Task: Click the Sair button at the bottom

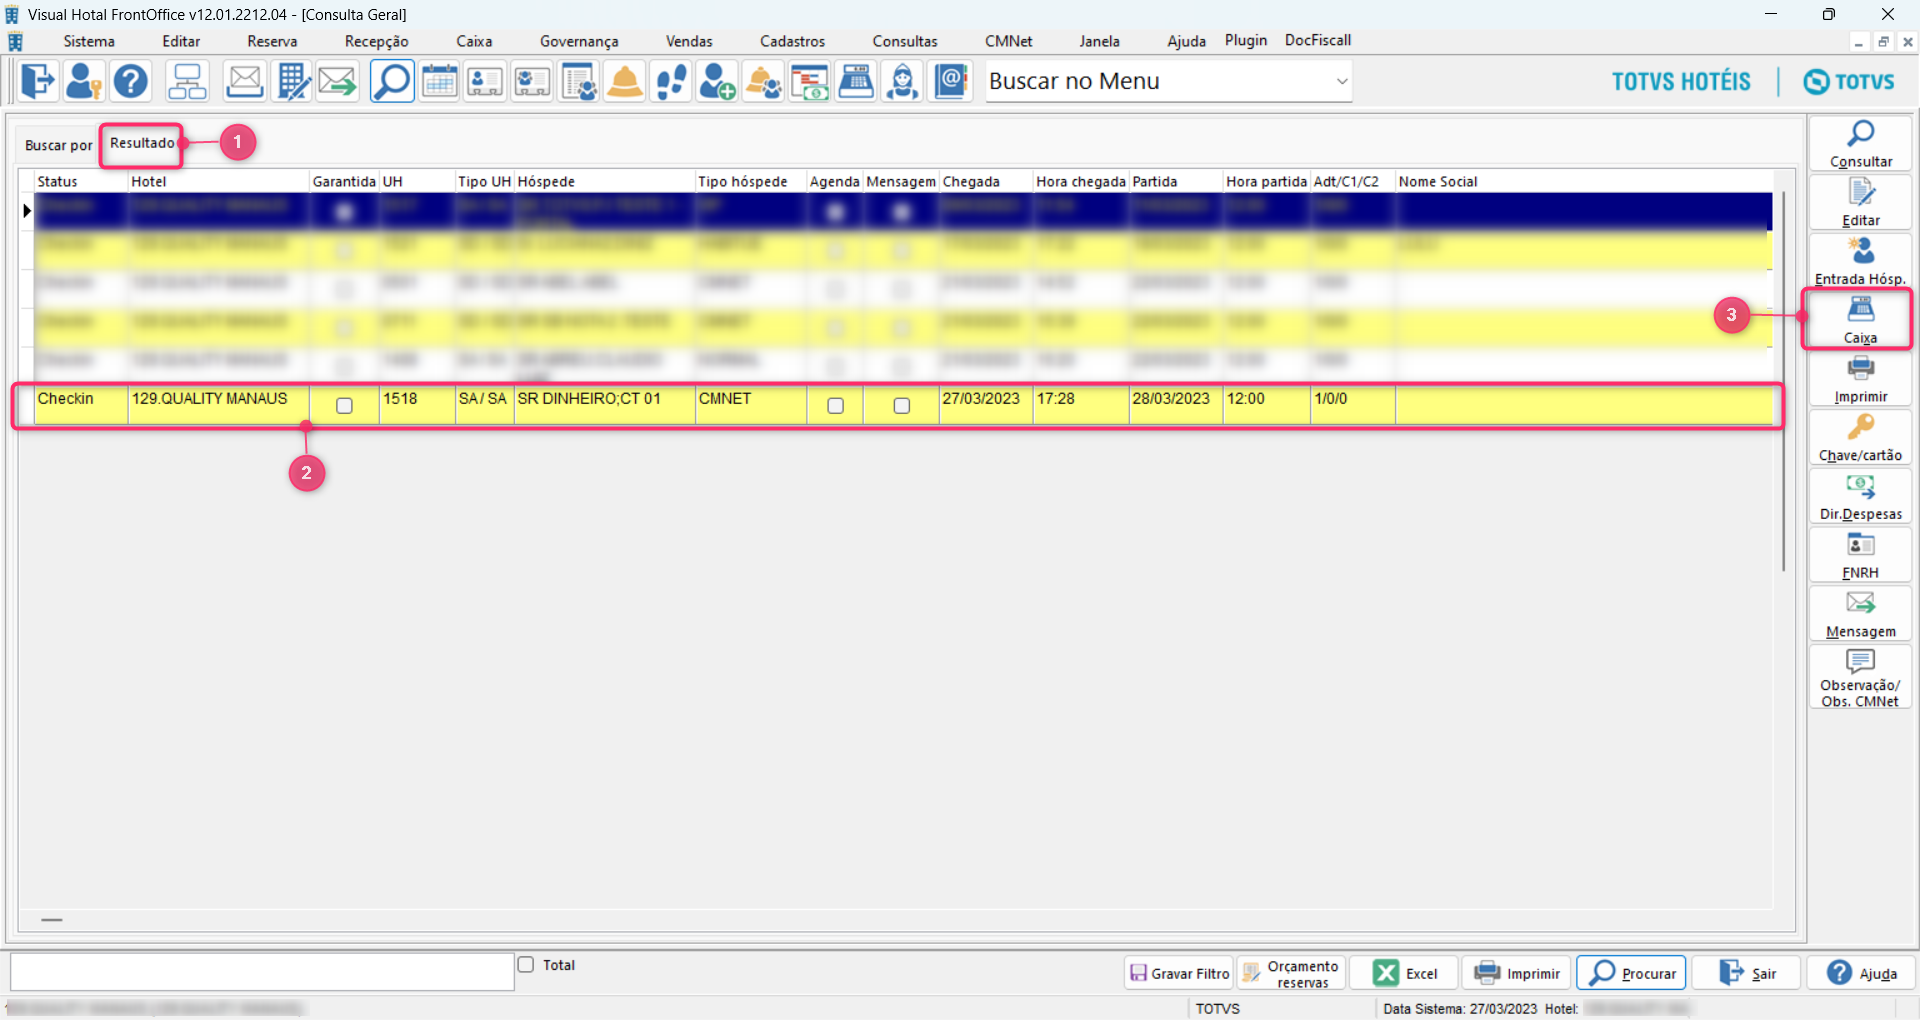Action: pos(1747,973)
